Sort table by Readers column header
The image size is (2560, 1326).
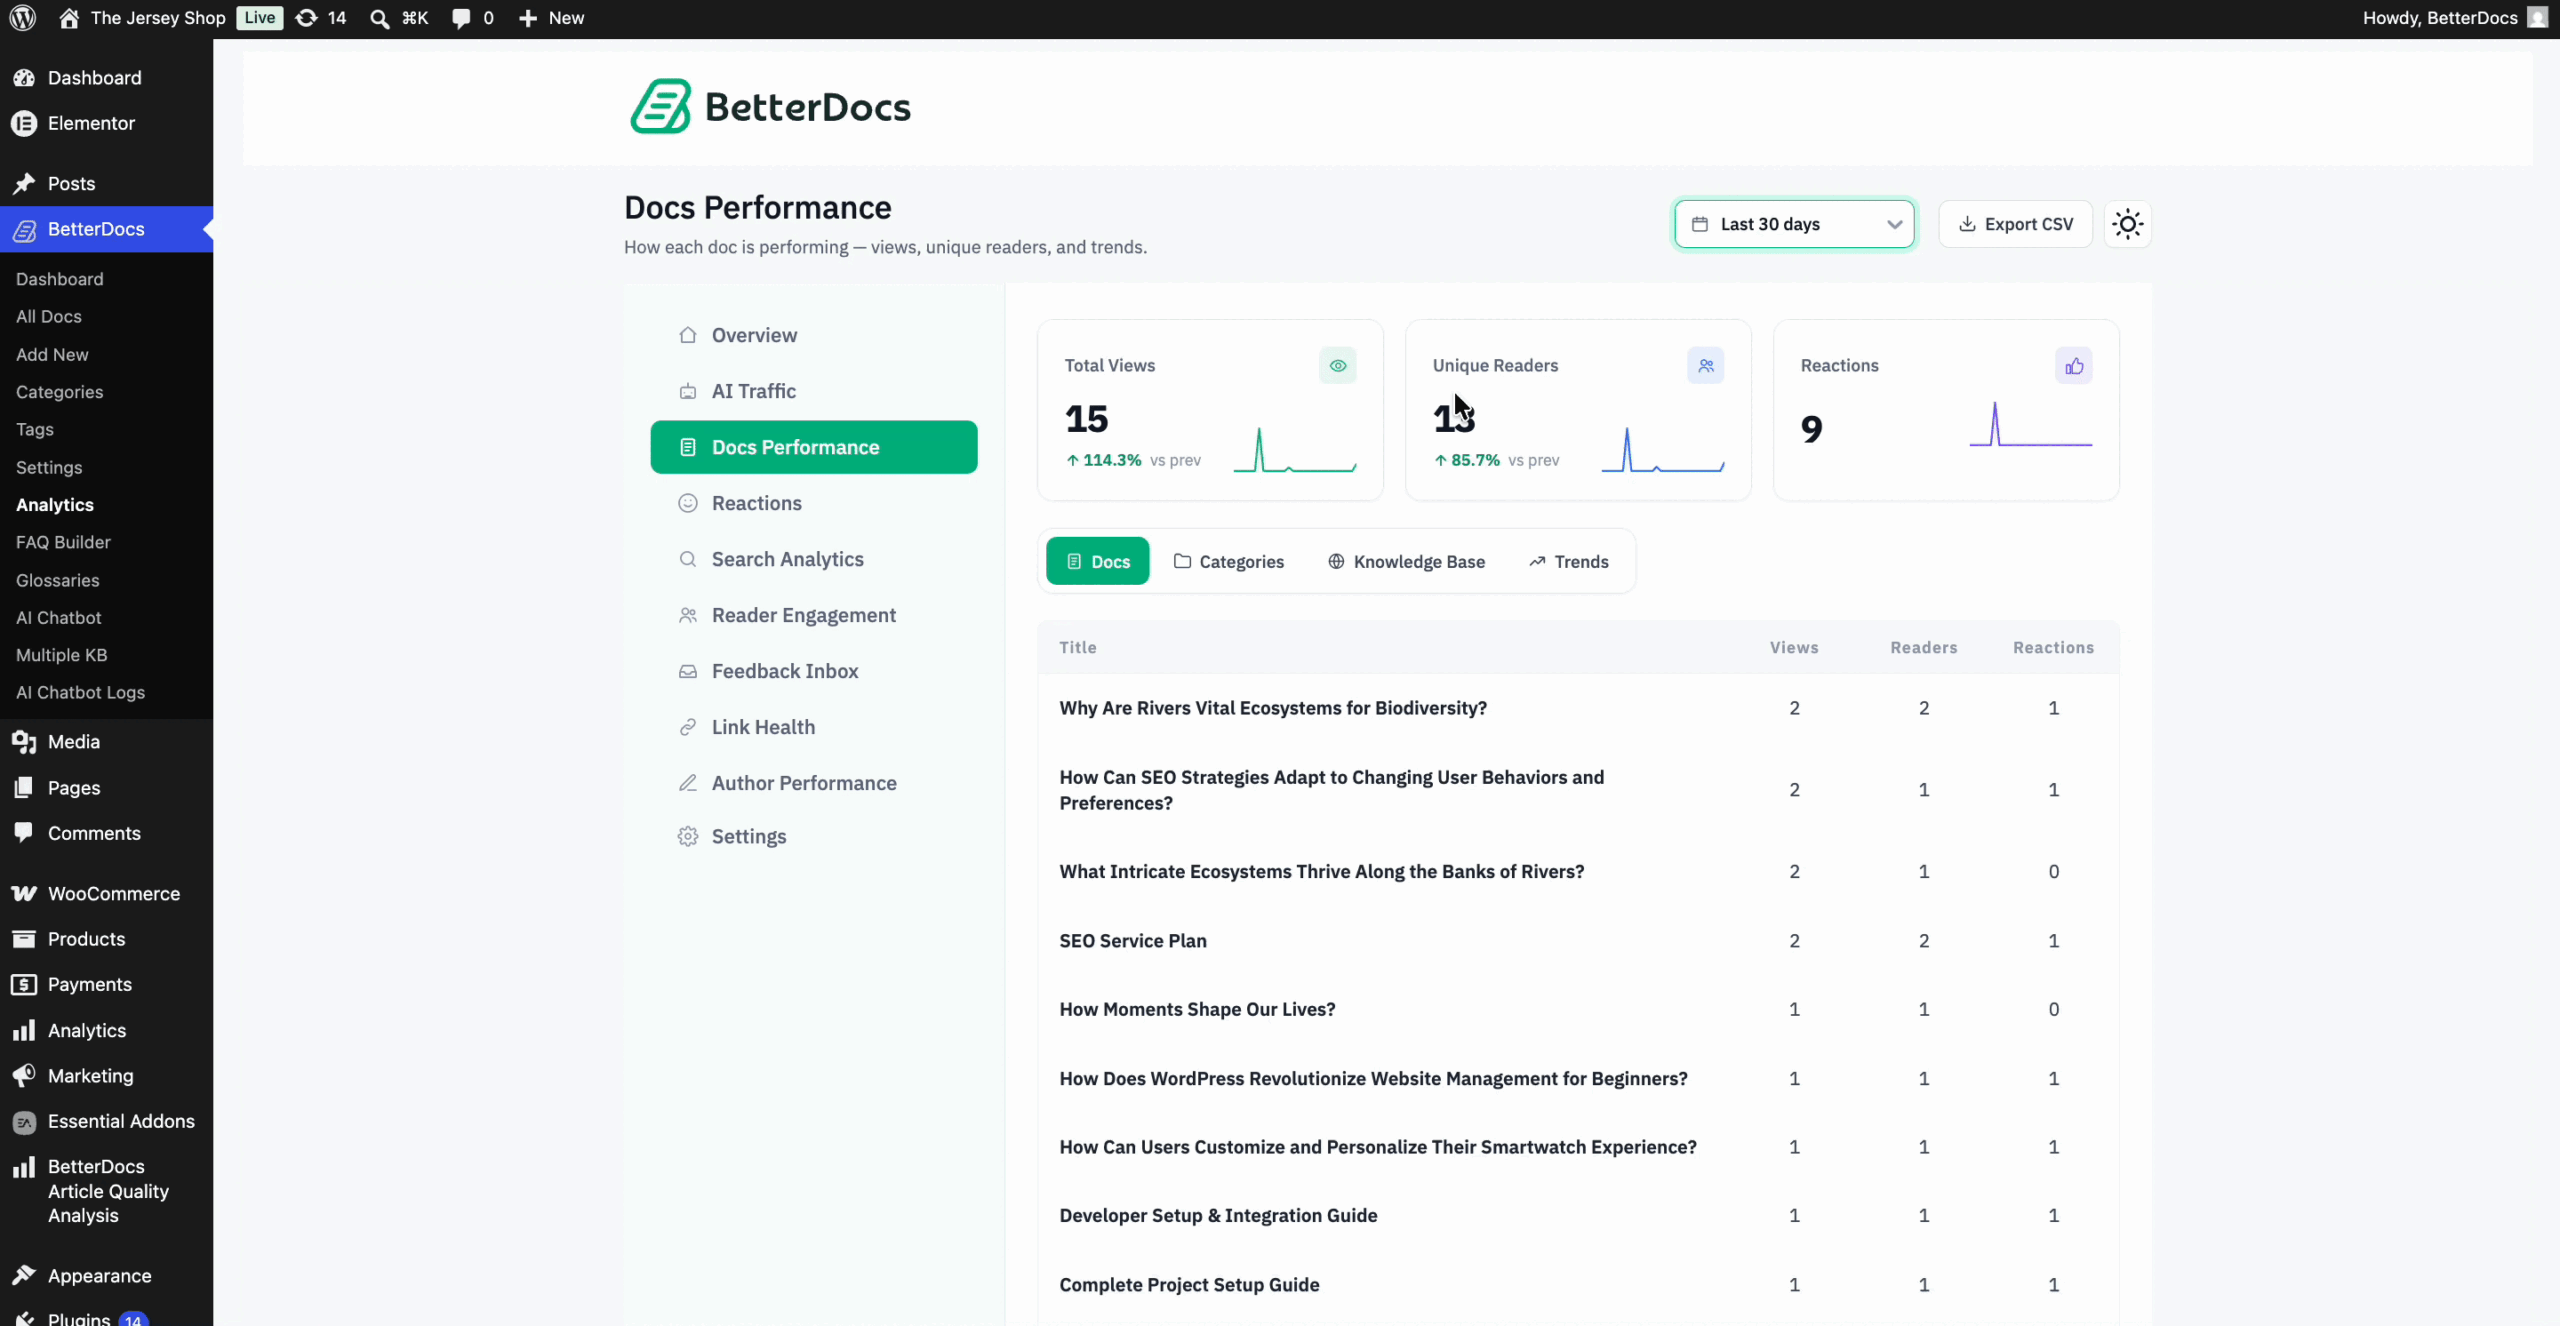click(x=1923, y=647)
